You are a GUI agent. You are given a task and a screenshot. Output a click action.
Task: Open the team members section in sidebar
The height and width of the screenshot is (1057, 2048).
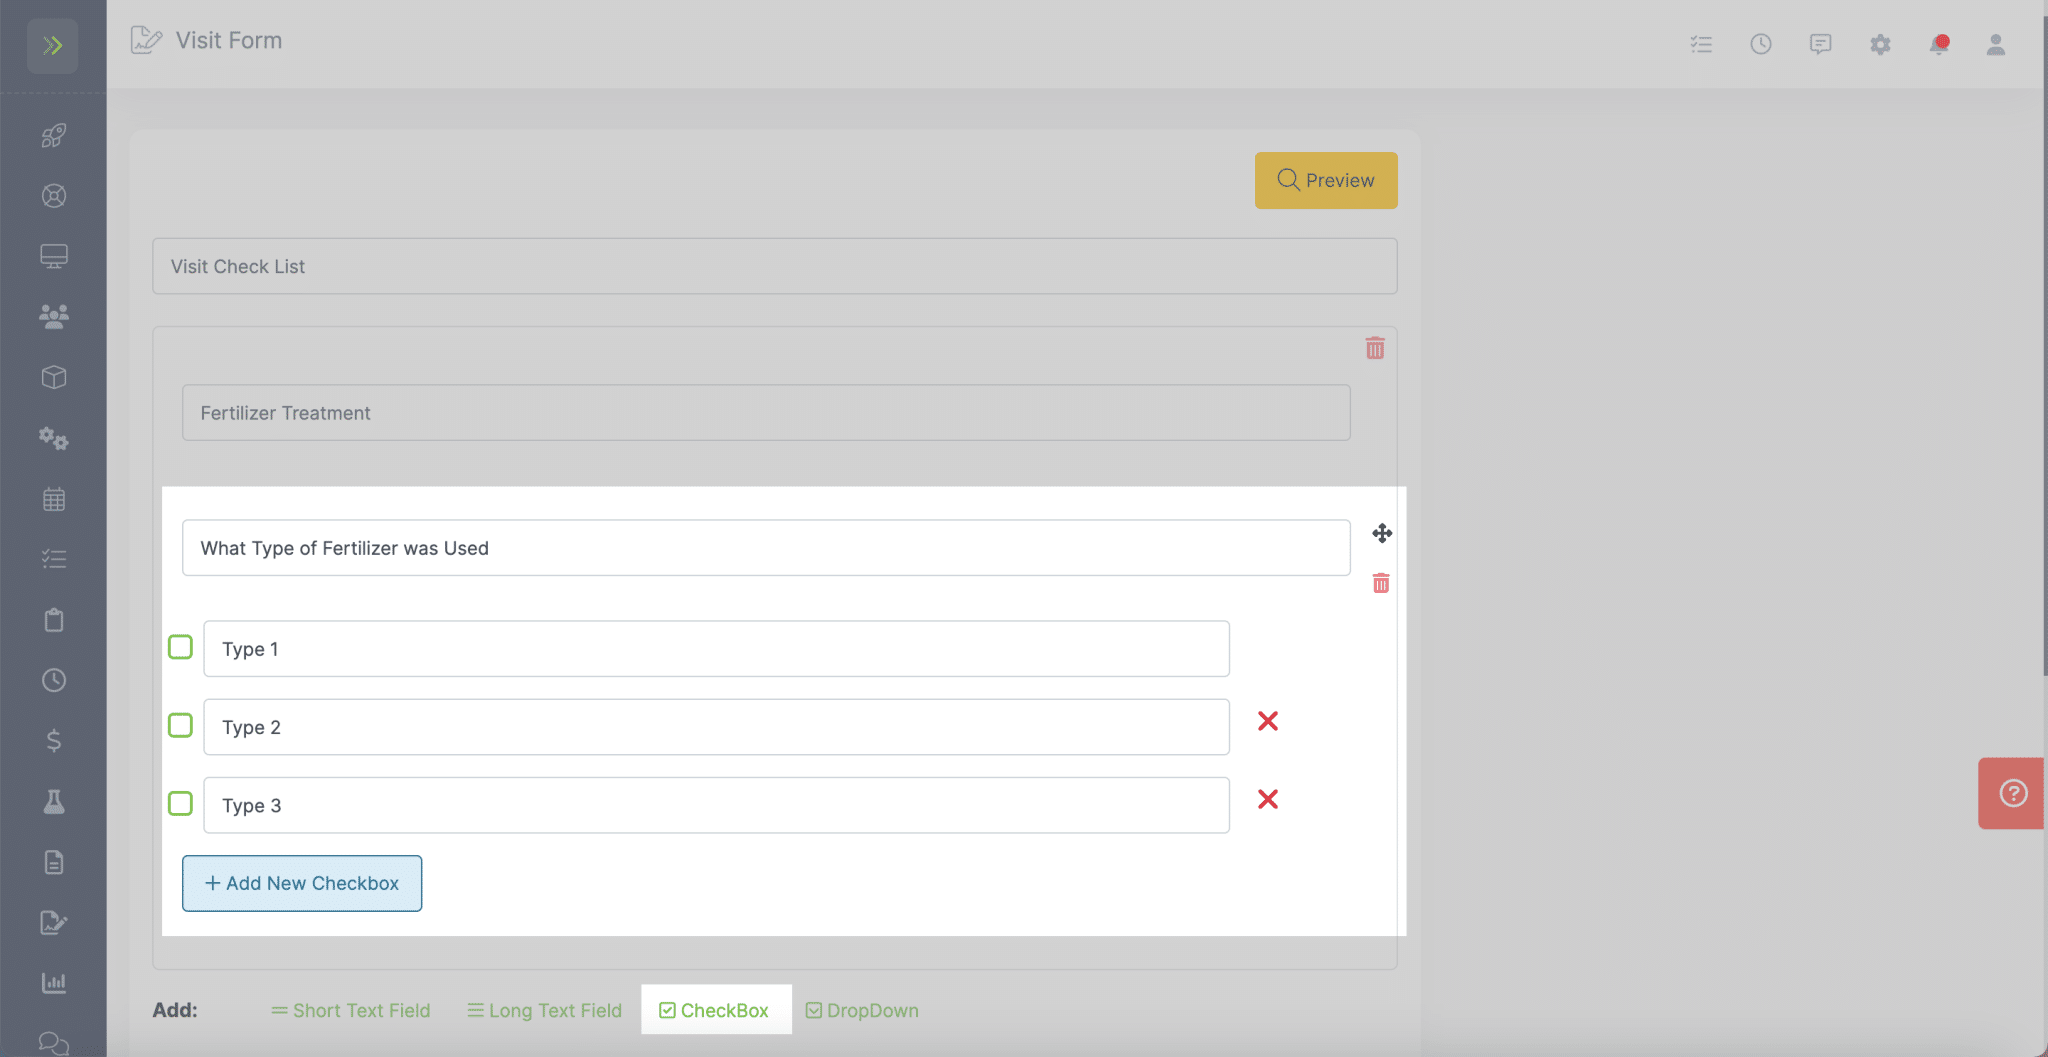click(x=54, y=316)
